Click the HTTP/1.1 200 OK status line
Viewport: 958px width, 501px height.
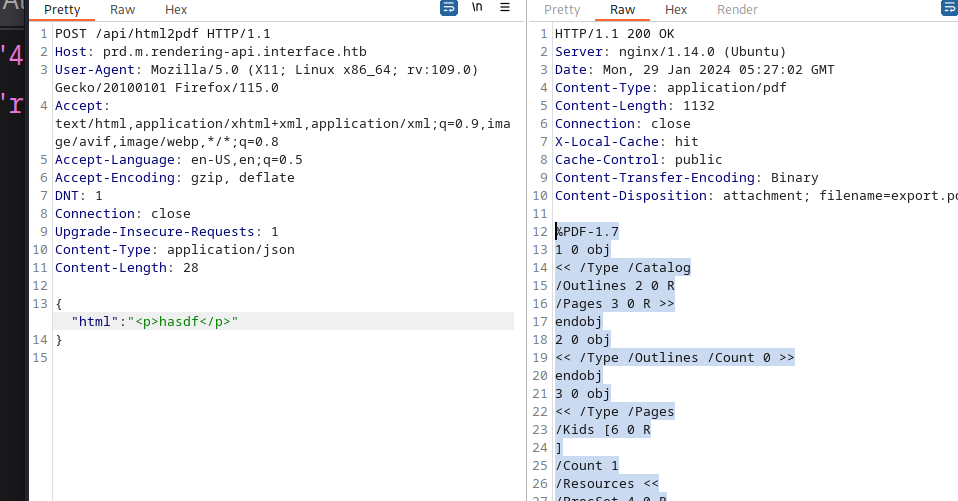[x=614, y=34]
